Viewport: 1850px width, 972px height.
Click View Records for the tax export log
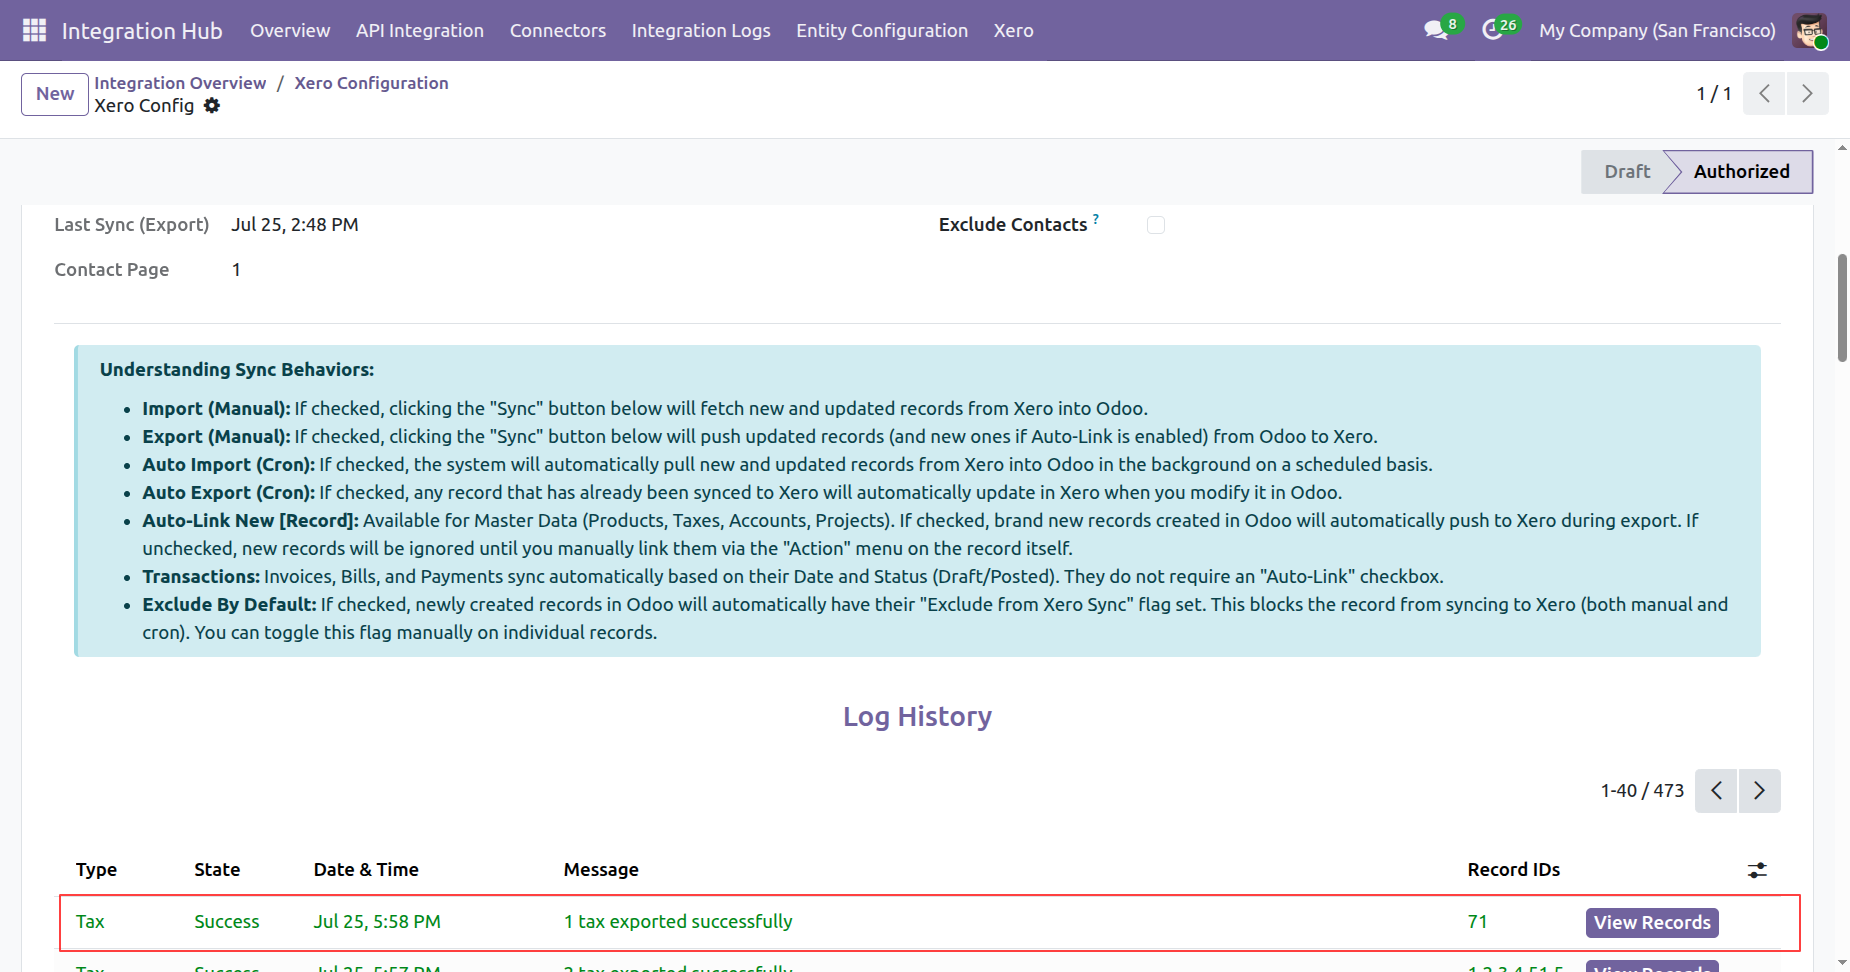point(1652,922)
